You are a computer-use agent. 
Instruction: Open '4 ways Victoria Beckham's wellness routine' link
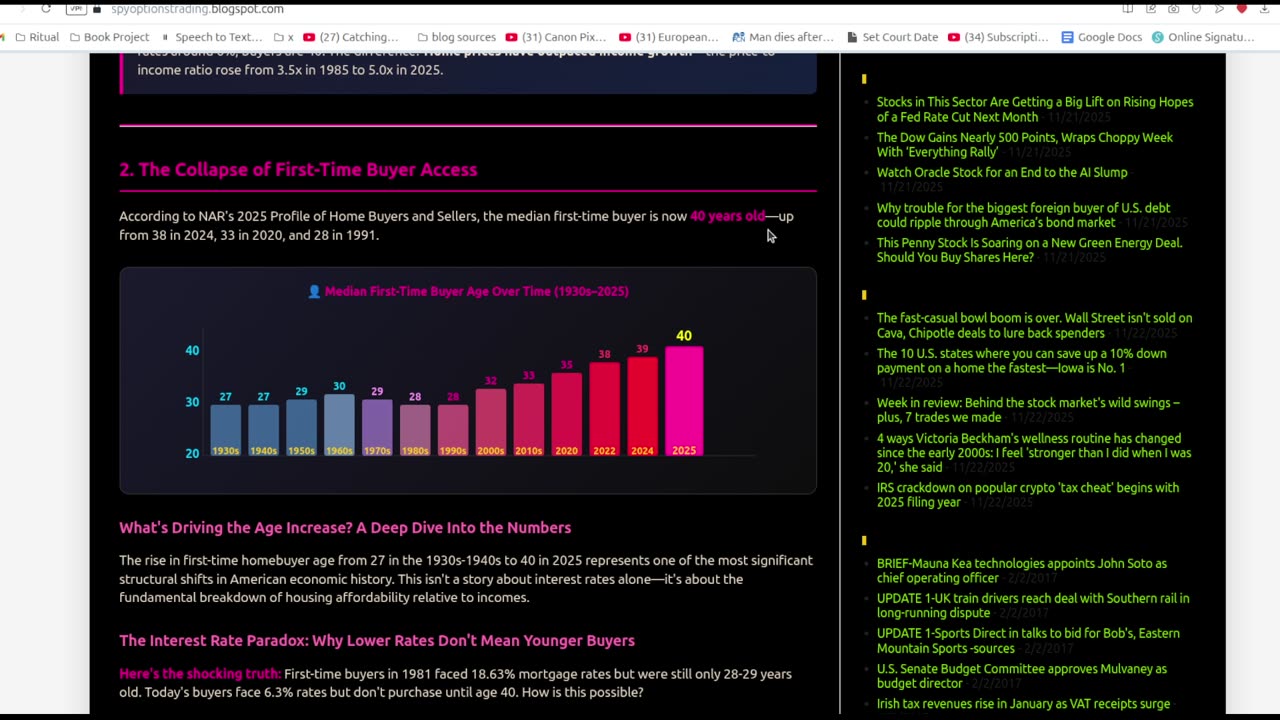[x=1034, y=453]
